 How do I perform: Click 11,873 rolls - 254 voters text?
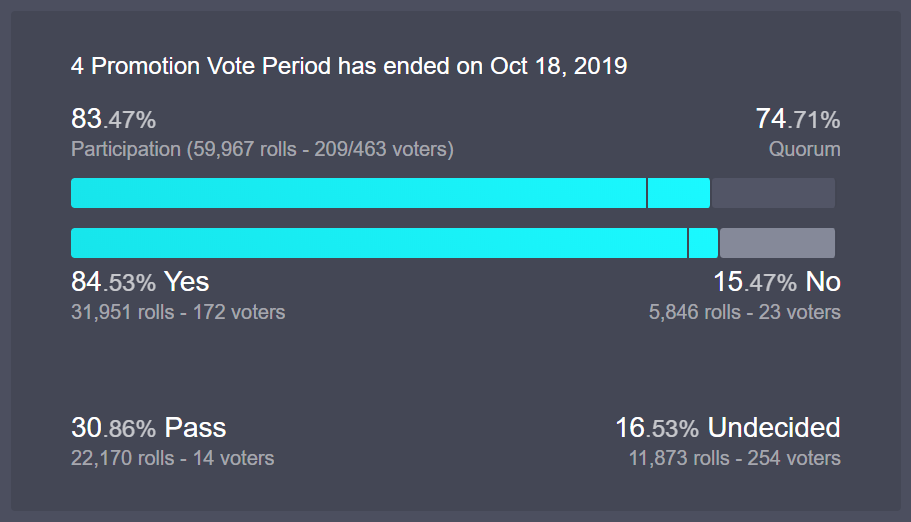coord(735,458)
